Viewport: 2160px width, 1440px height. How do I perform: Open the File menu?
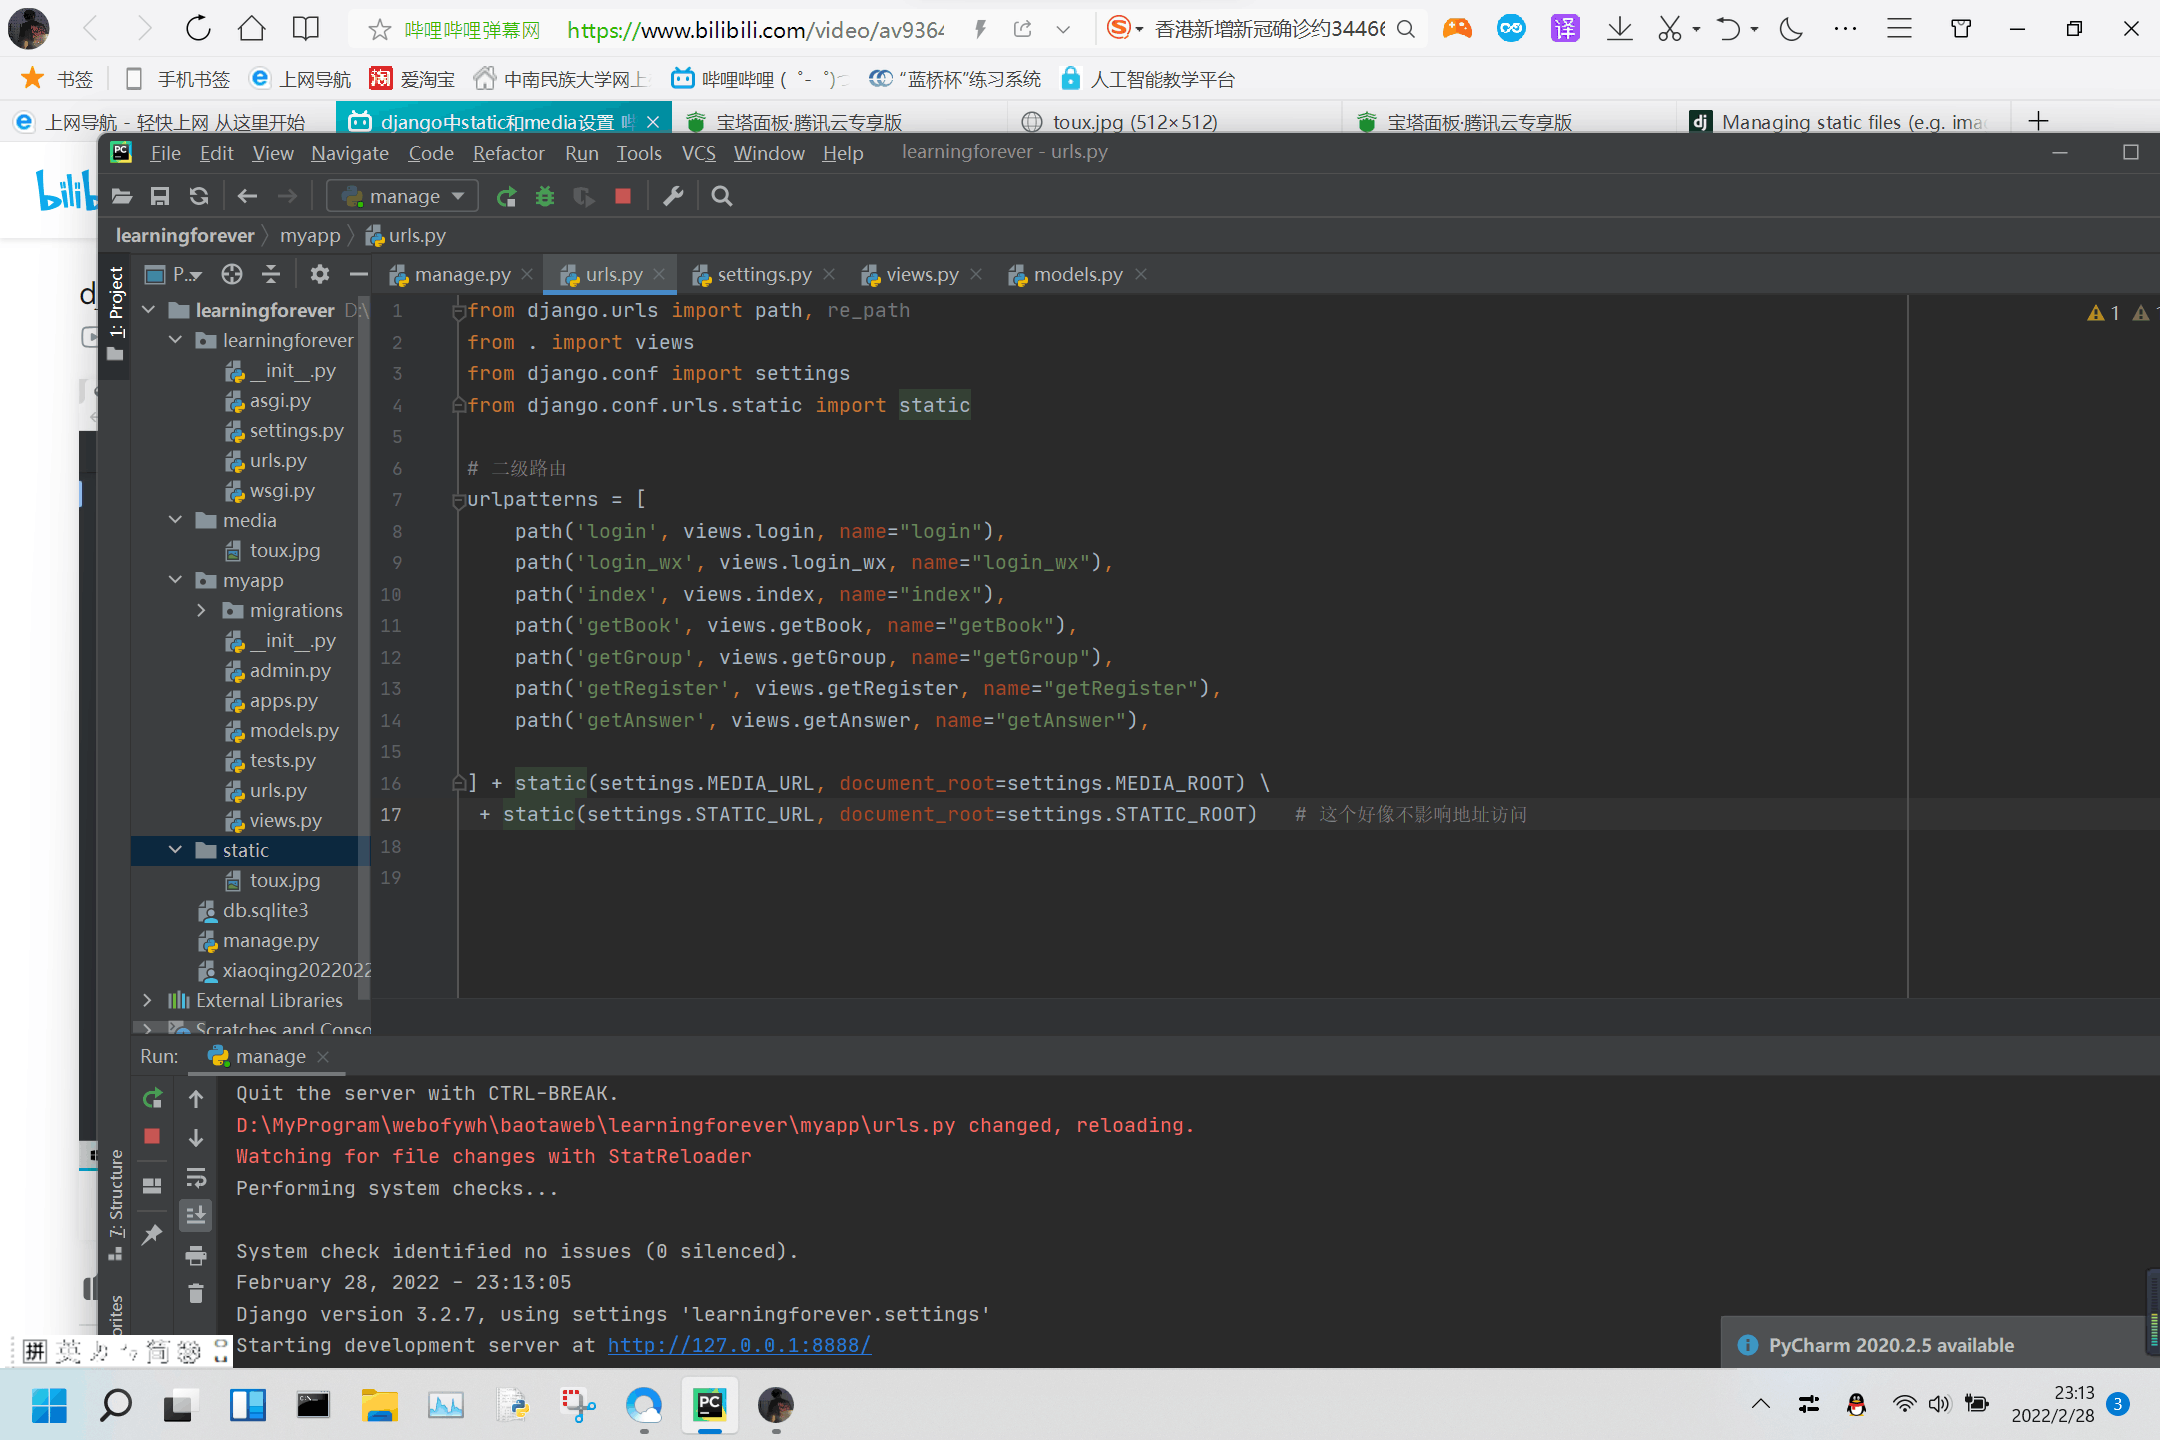[x=165, y=153]
